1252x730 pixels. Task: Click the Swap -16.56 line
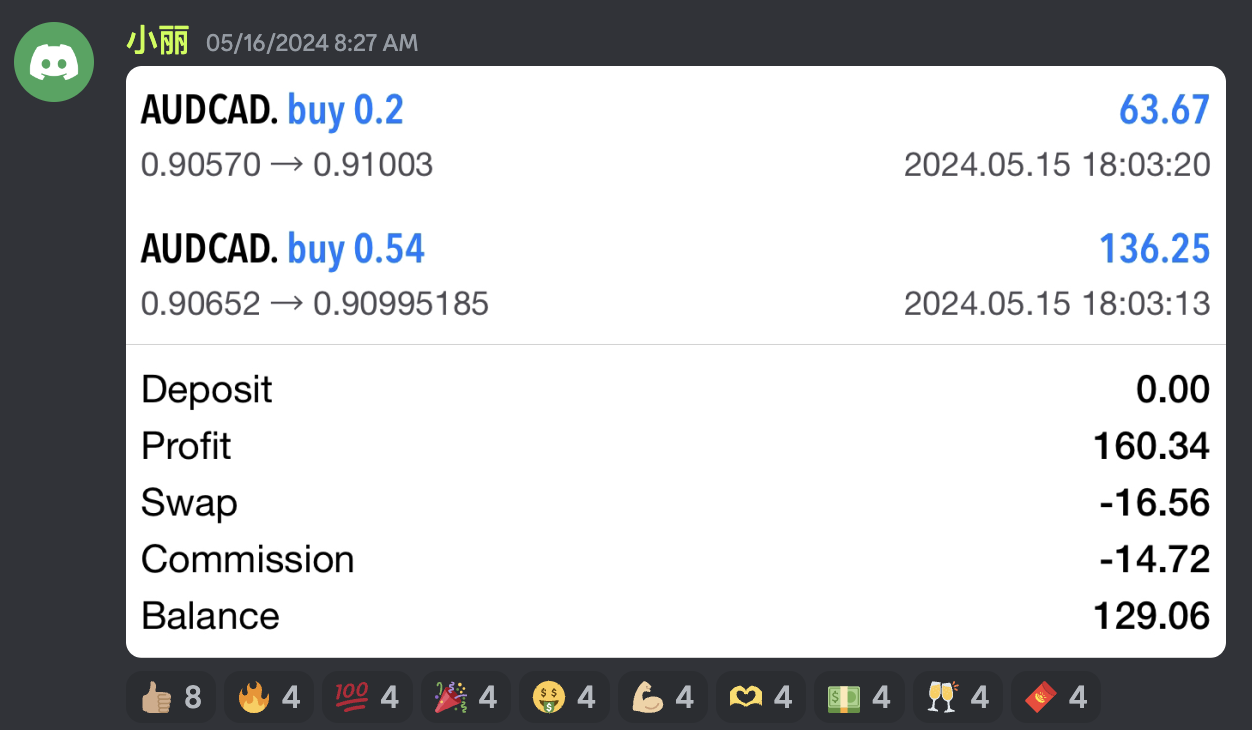(676, 503)
